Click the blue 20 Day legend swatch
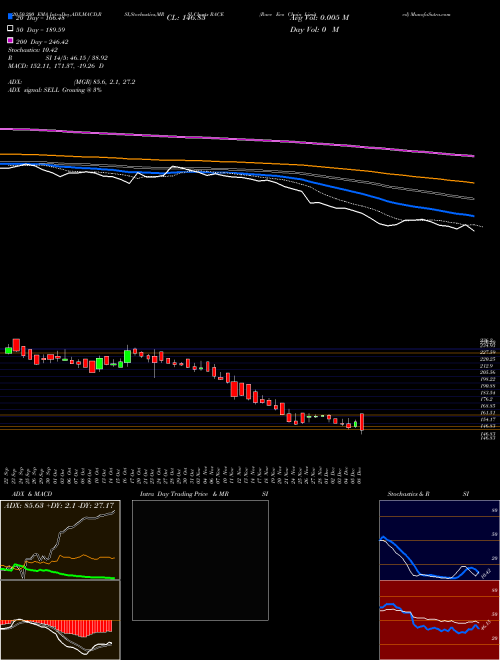The width and height of the screenshot is (500, 660). click(10, 17)
